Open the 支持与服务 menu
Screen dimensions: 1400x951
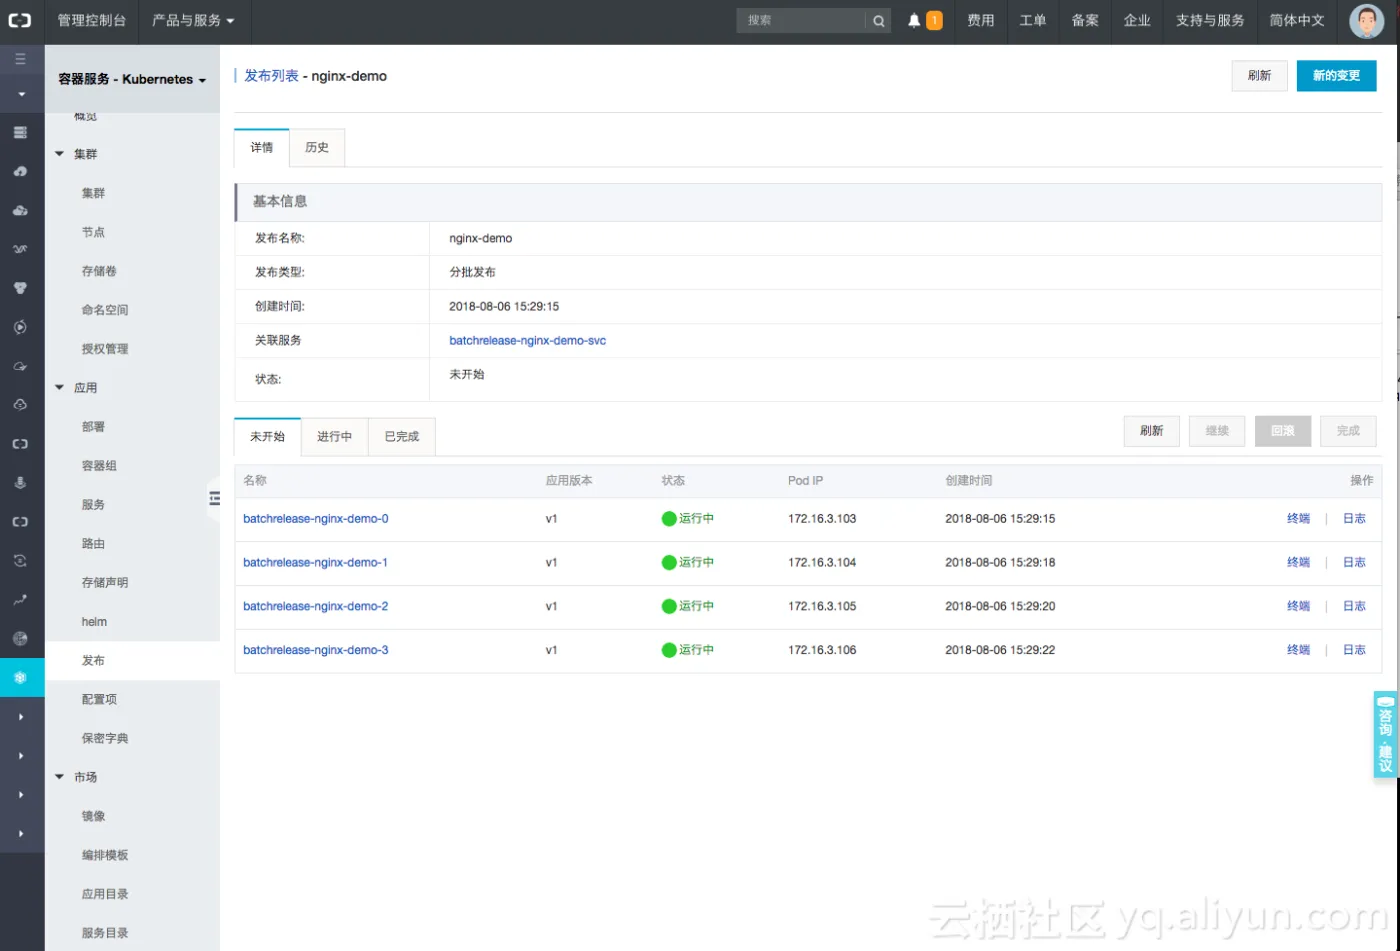pos(1210,20)
